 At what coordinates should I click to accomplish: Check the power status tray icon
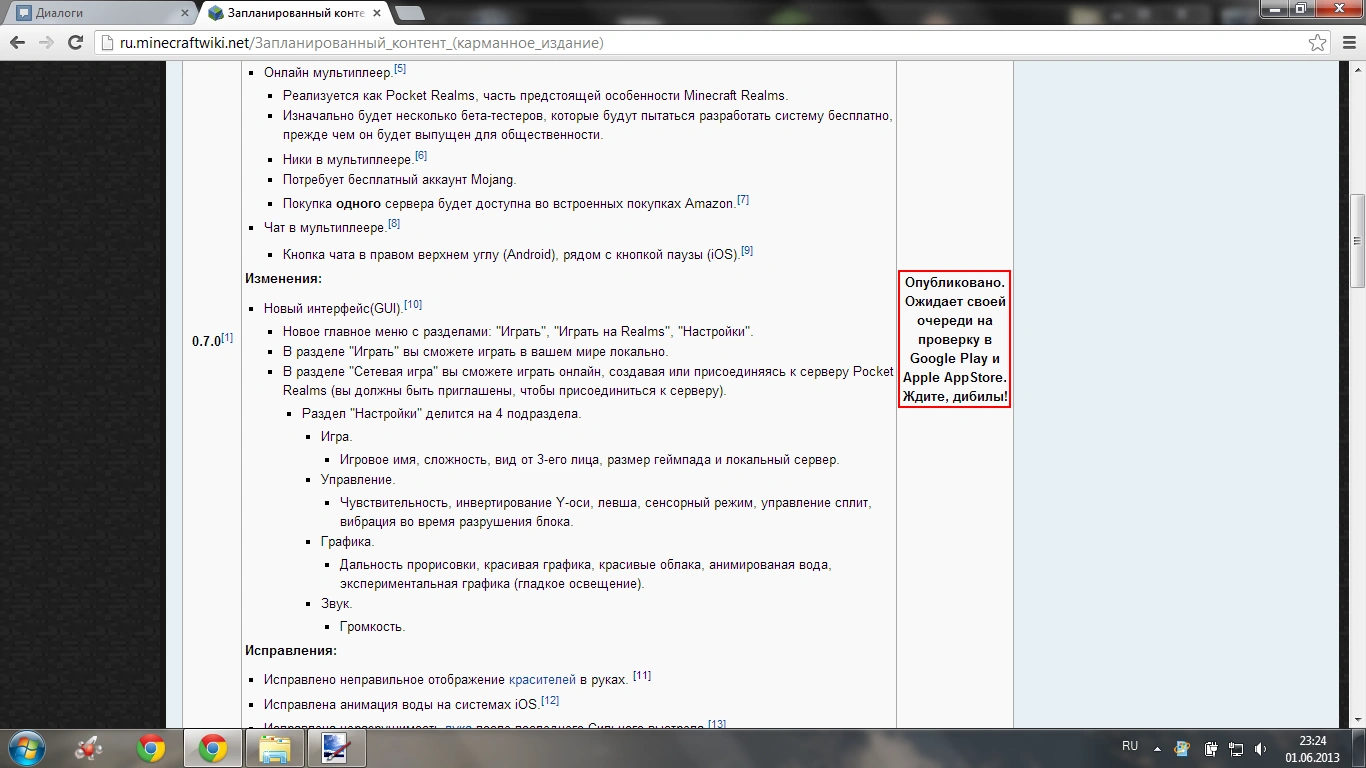[x=1210, y=748]
